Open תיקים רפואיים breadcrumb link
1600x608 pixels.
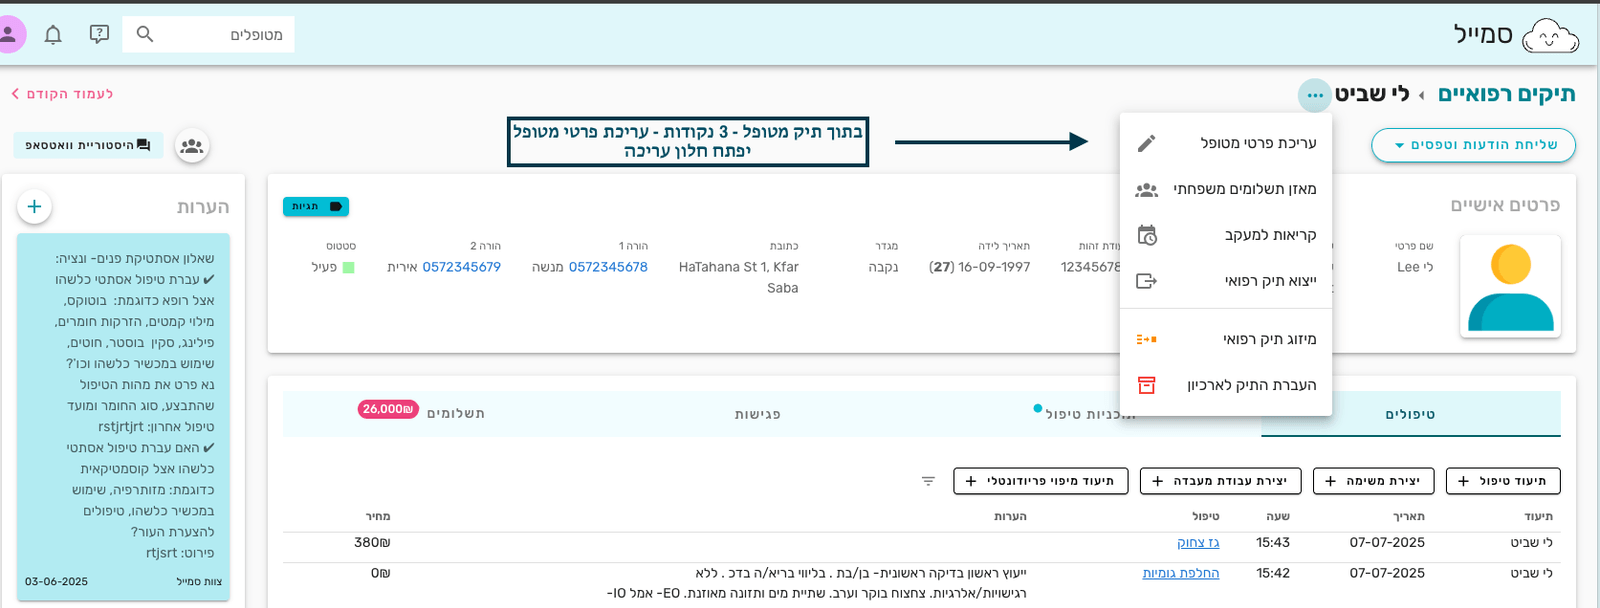1506,94
